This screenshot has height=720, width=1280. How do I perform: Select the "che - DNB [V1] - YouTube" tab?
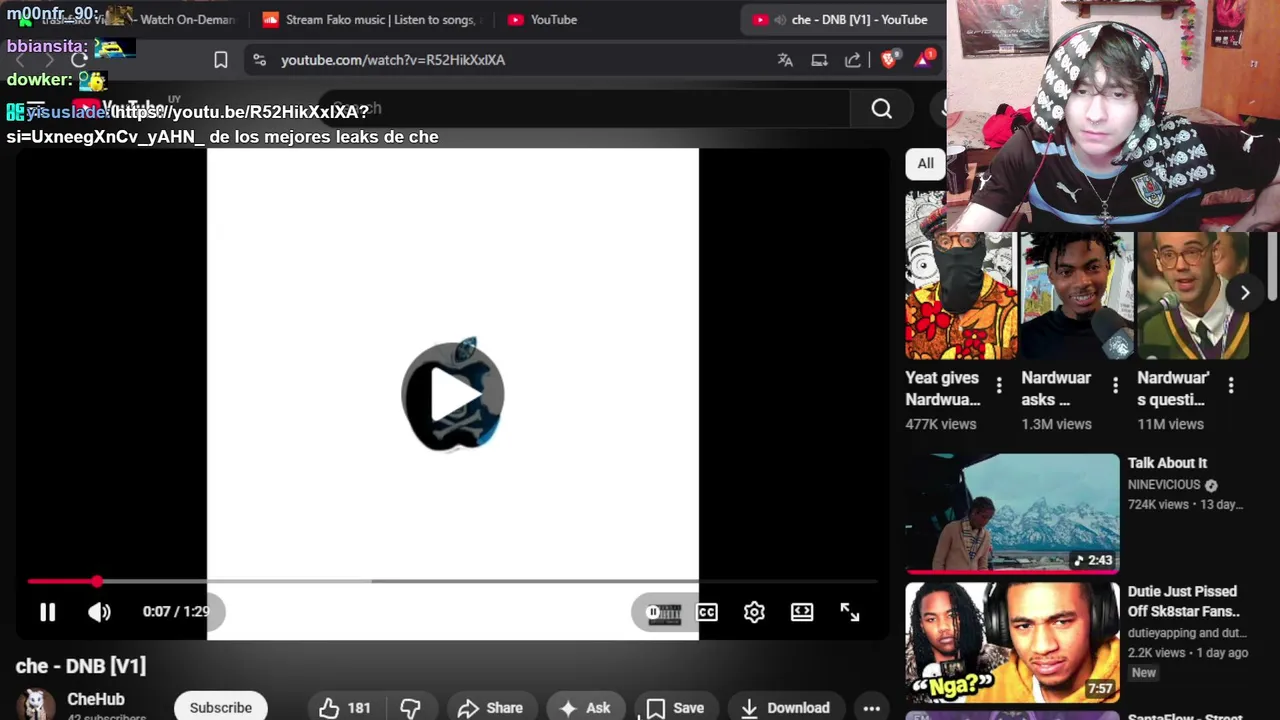845,20
